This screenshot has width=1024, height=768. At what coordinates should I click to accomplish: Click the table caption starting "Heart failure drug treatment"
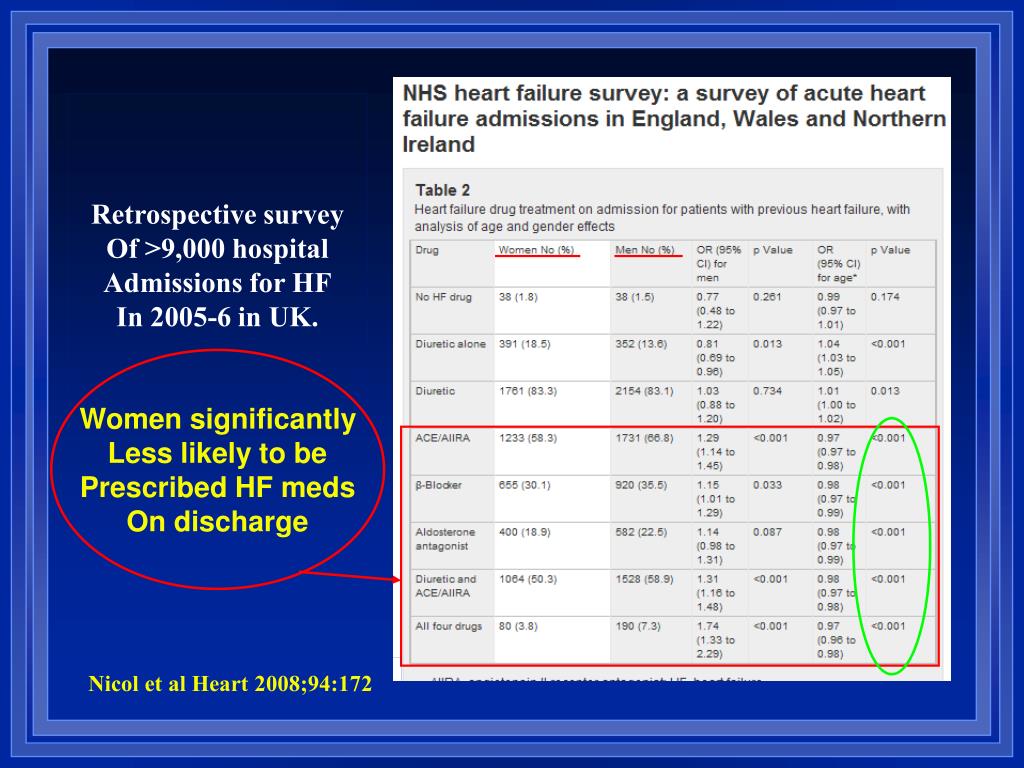(x=662, y=217)
